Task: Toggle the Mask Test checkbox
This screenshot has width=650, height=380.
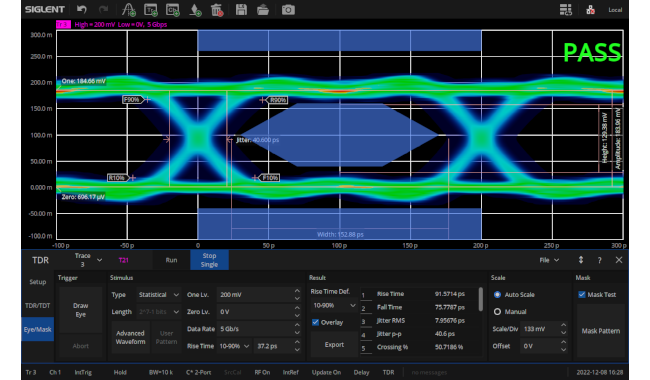Action: 582,294
